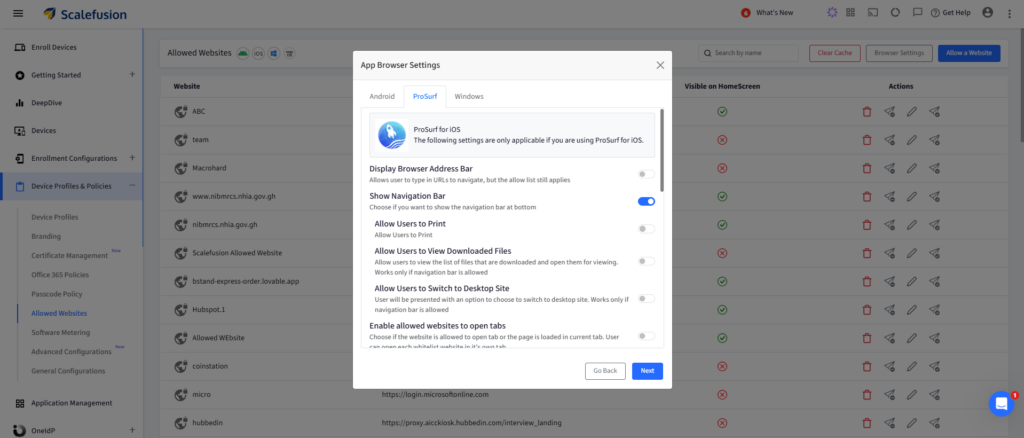Image resolution: width=1024 pixels, height=438 pixels.
Task: Collapse Device Profiles & Policies section
Action: coord(132,185)
